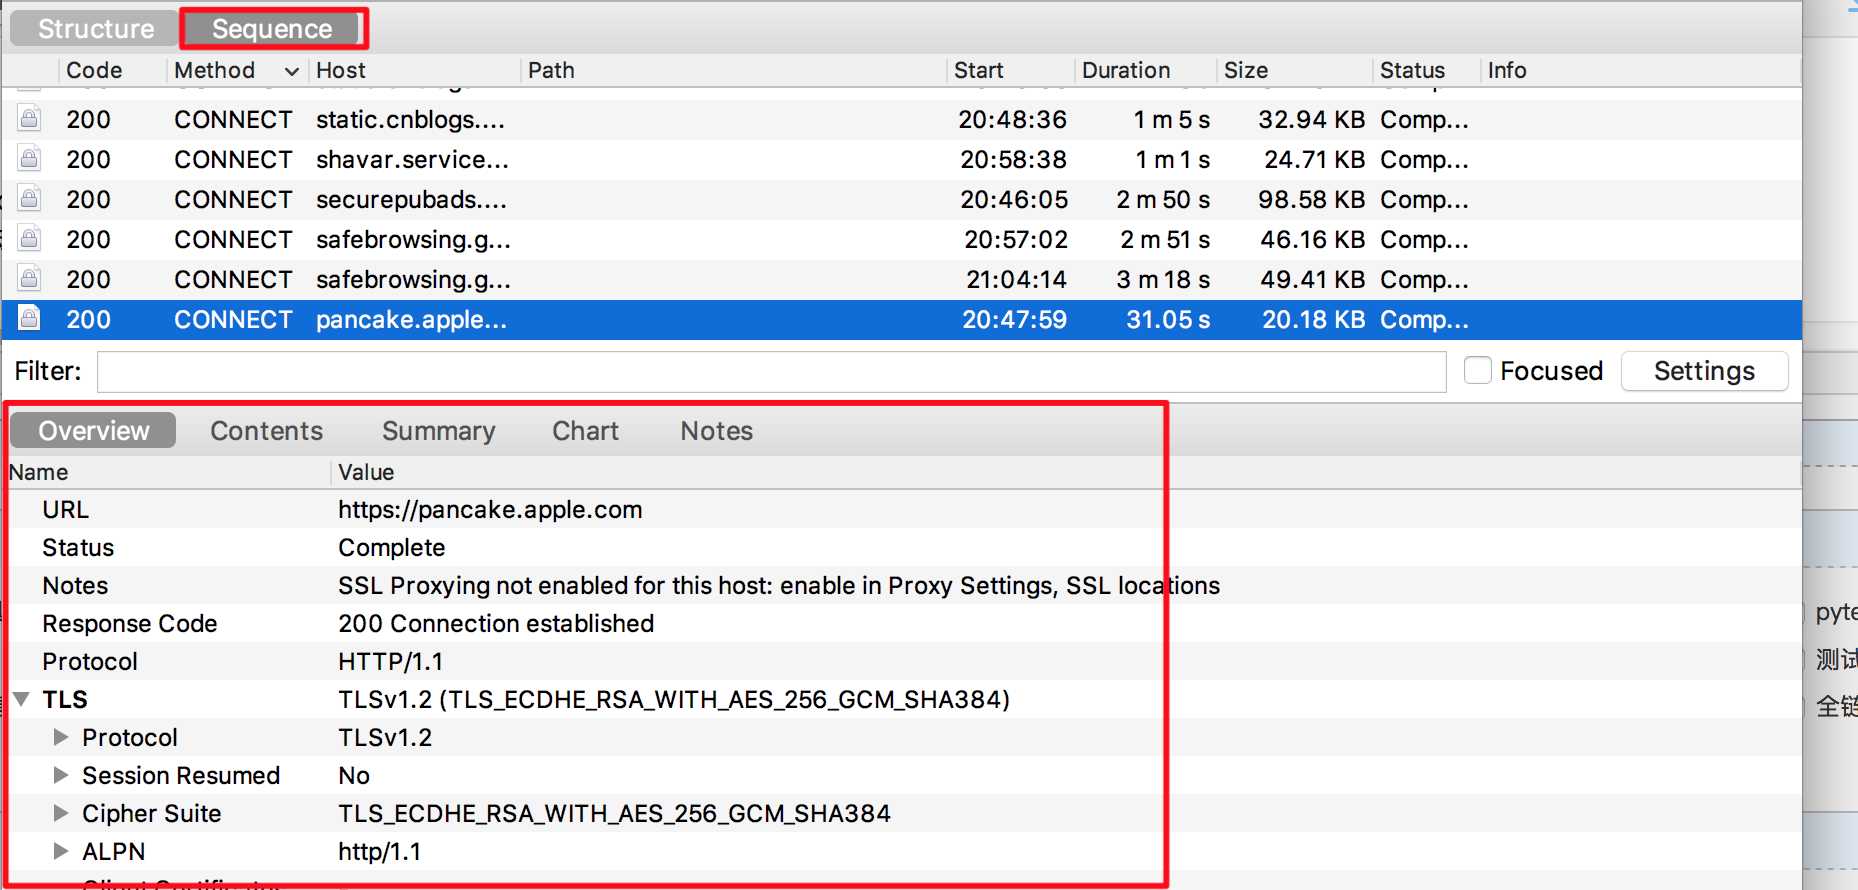Click the SSL Proxying not enabled note
Viewport: 1858px width, 890px height.
tap(779, 585)
